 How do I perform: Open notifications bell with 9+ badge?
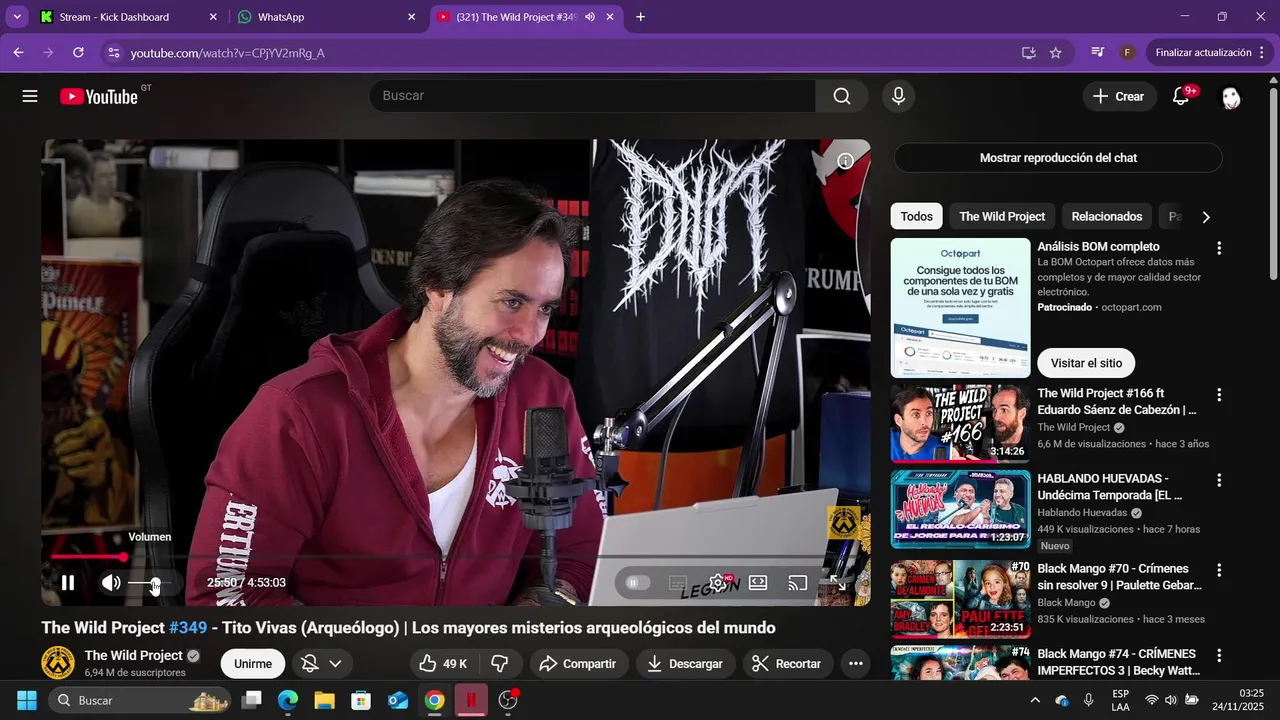(x=1181, y=96)
